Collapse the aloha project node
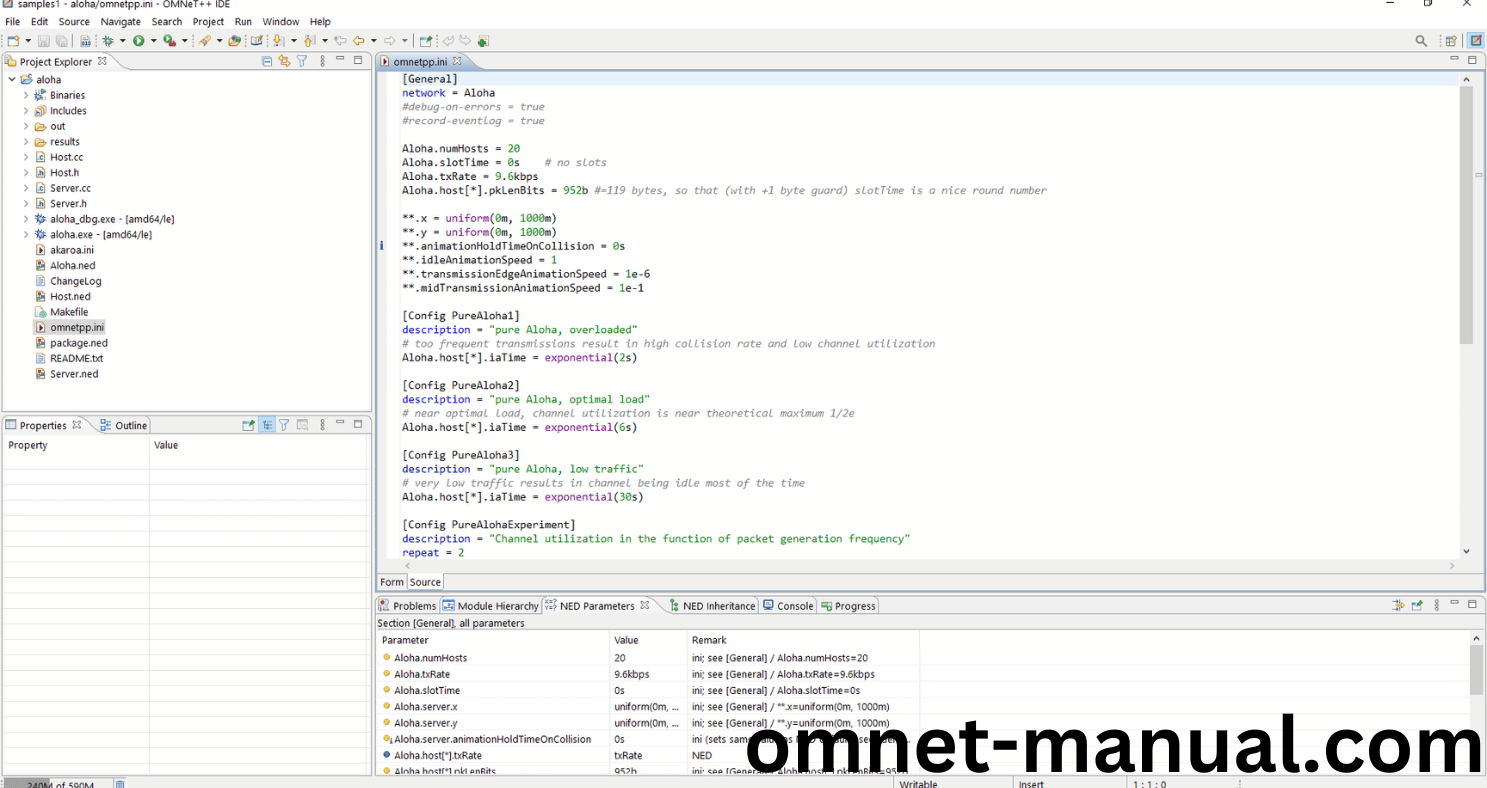 click(11, 80)
